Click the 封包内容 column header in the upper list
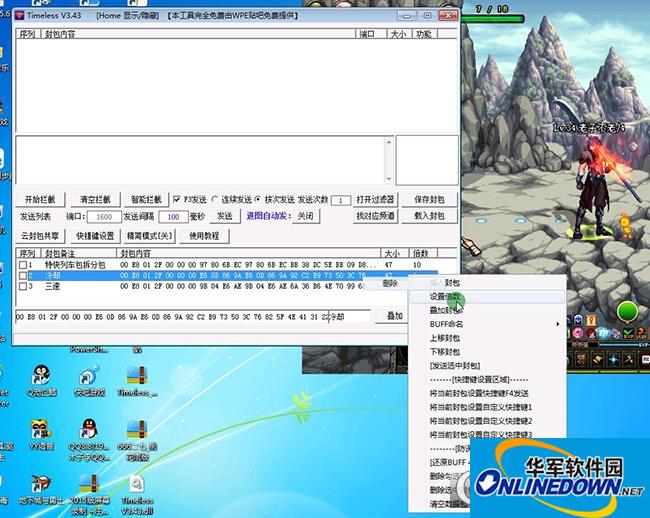Screen dimensions: 650x518 coord(199,34)
